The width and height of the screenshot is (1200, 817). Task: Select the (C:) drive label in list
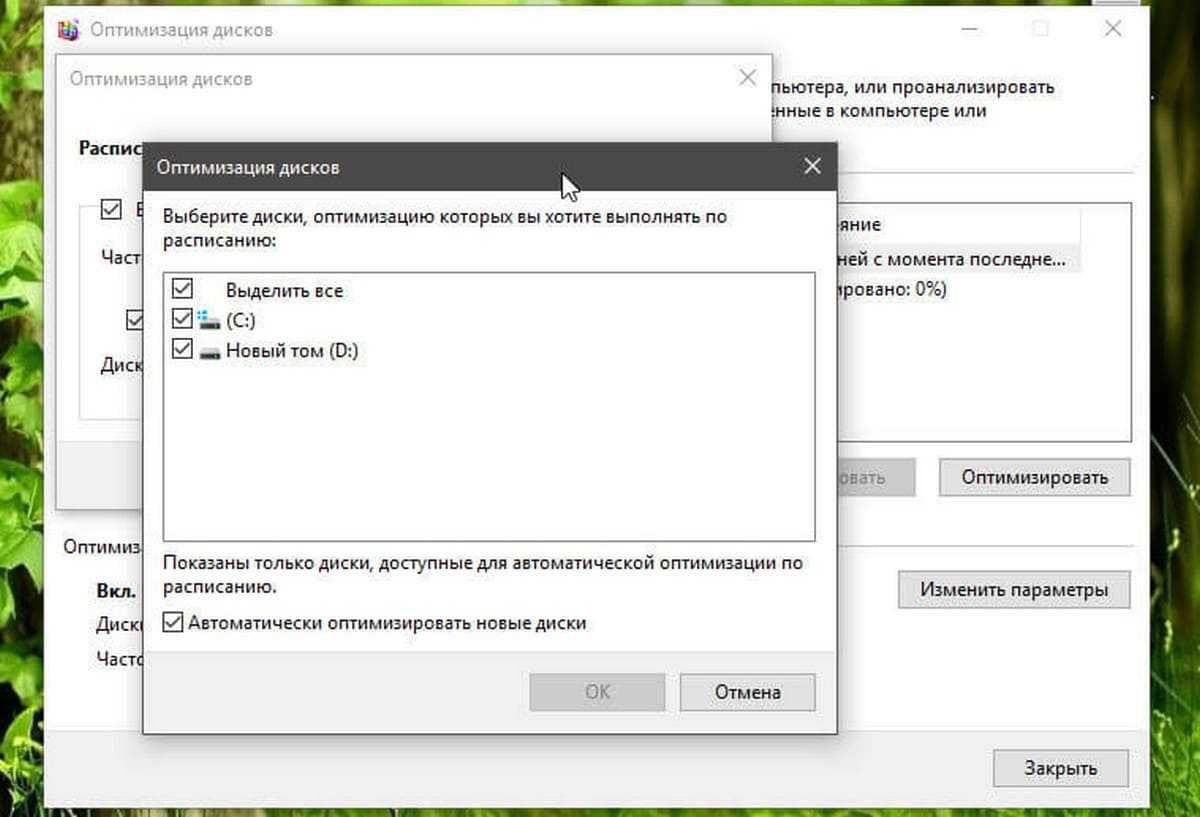241,321
